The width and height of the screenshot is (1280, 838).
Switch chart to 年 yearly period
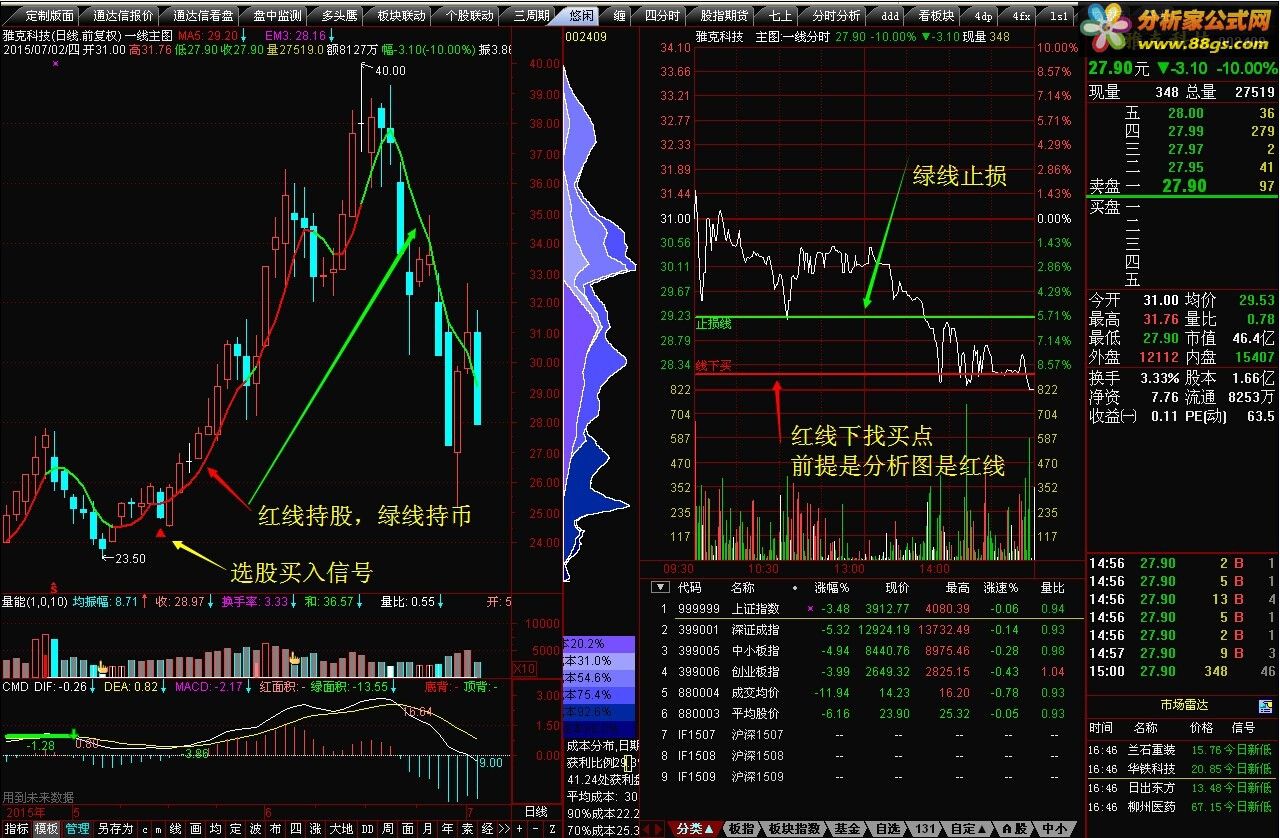(447, 829)
